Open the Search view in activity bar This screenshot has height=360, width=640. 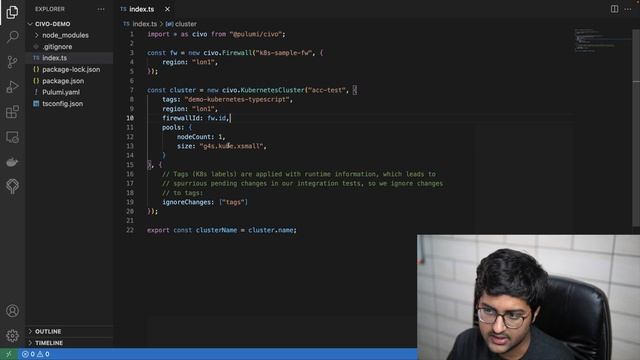pyautogui.click(x=12, y=37)
